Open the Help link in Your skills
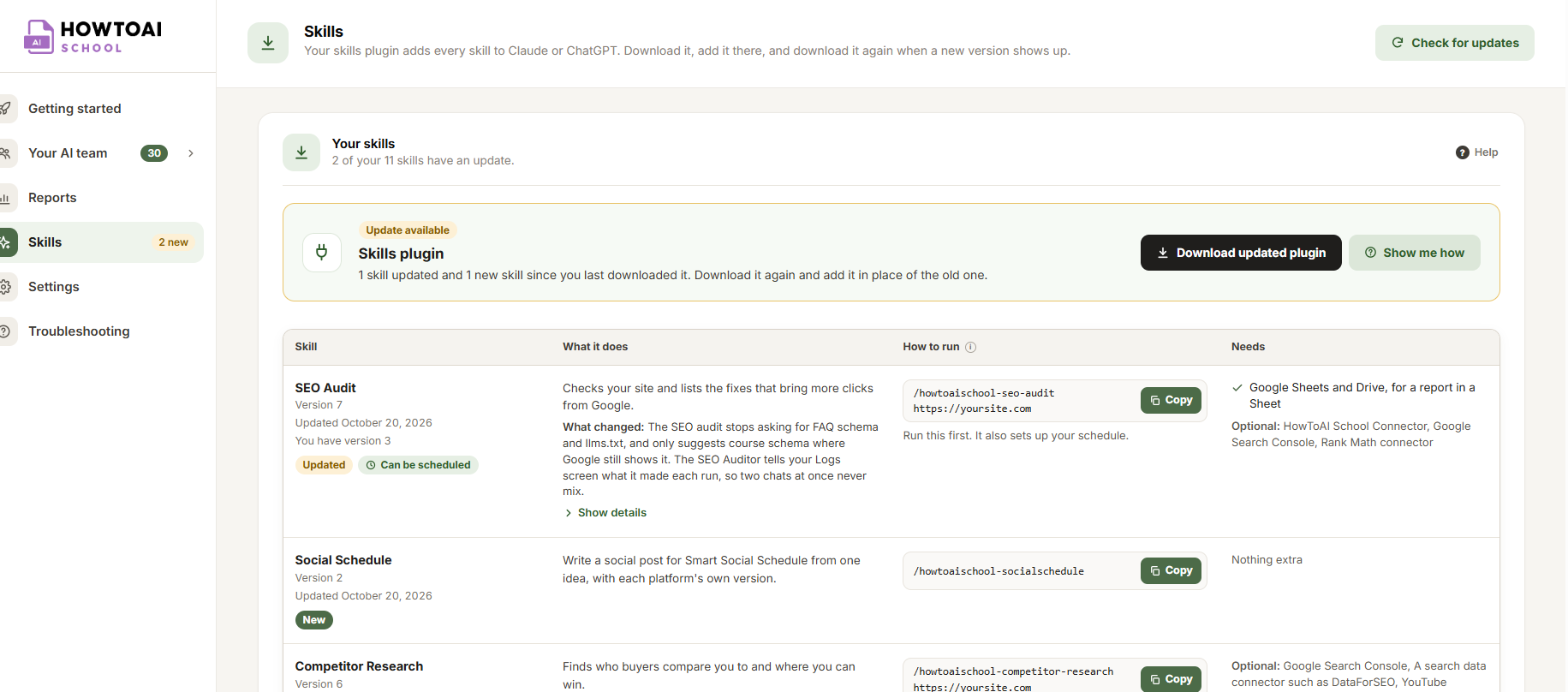 tap(1477, 152)
